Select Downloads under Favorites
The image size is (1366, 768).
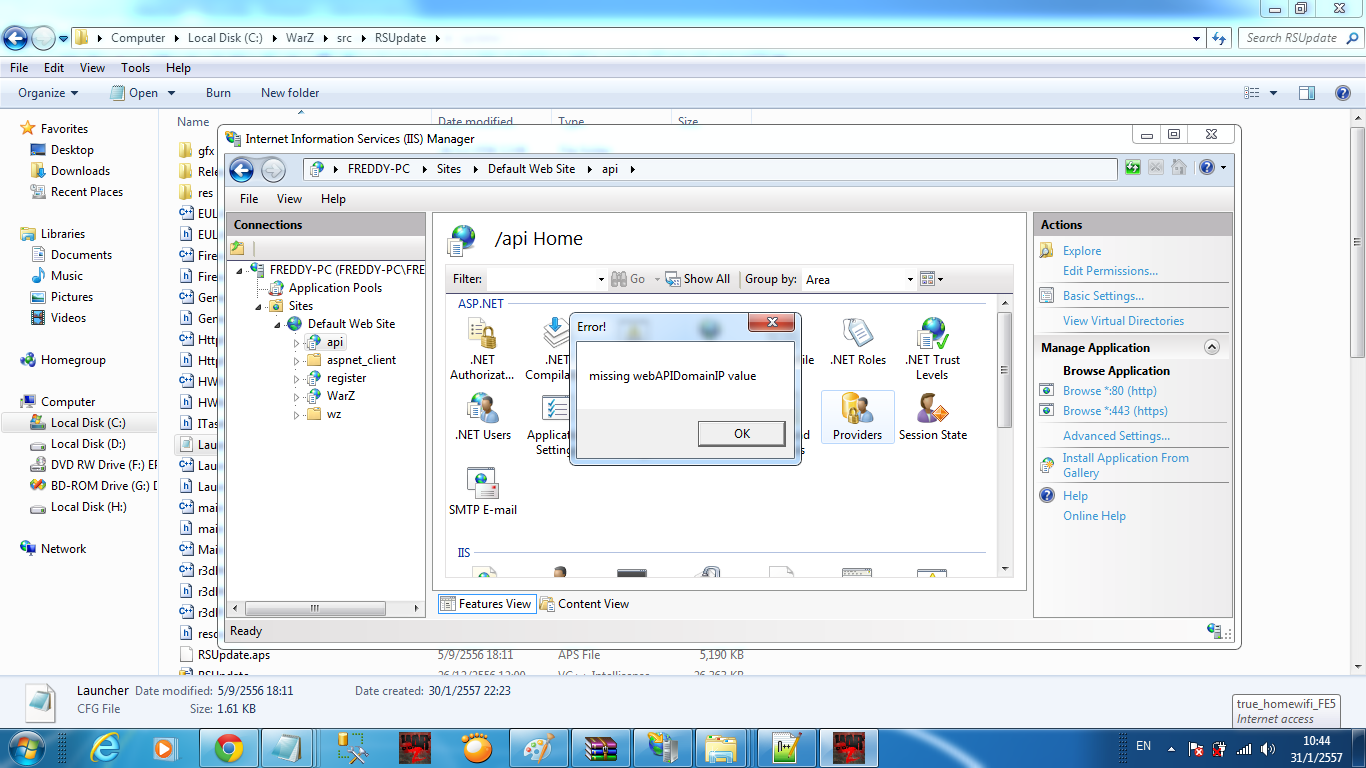(80, 171)
